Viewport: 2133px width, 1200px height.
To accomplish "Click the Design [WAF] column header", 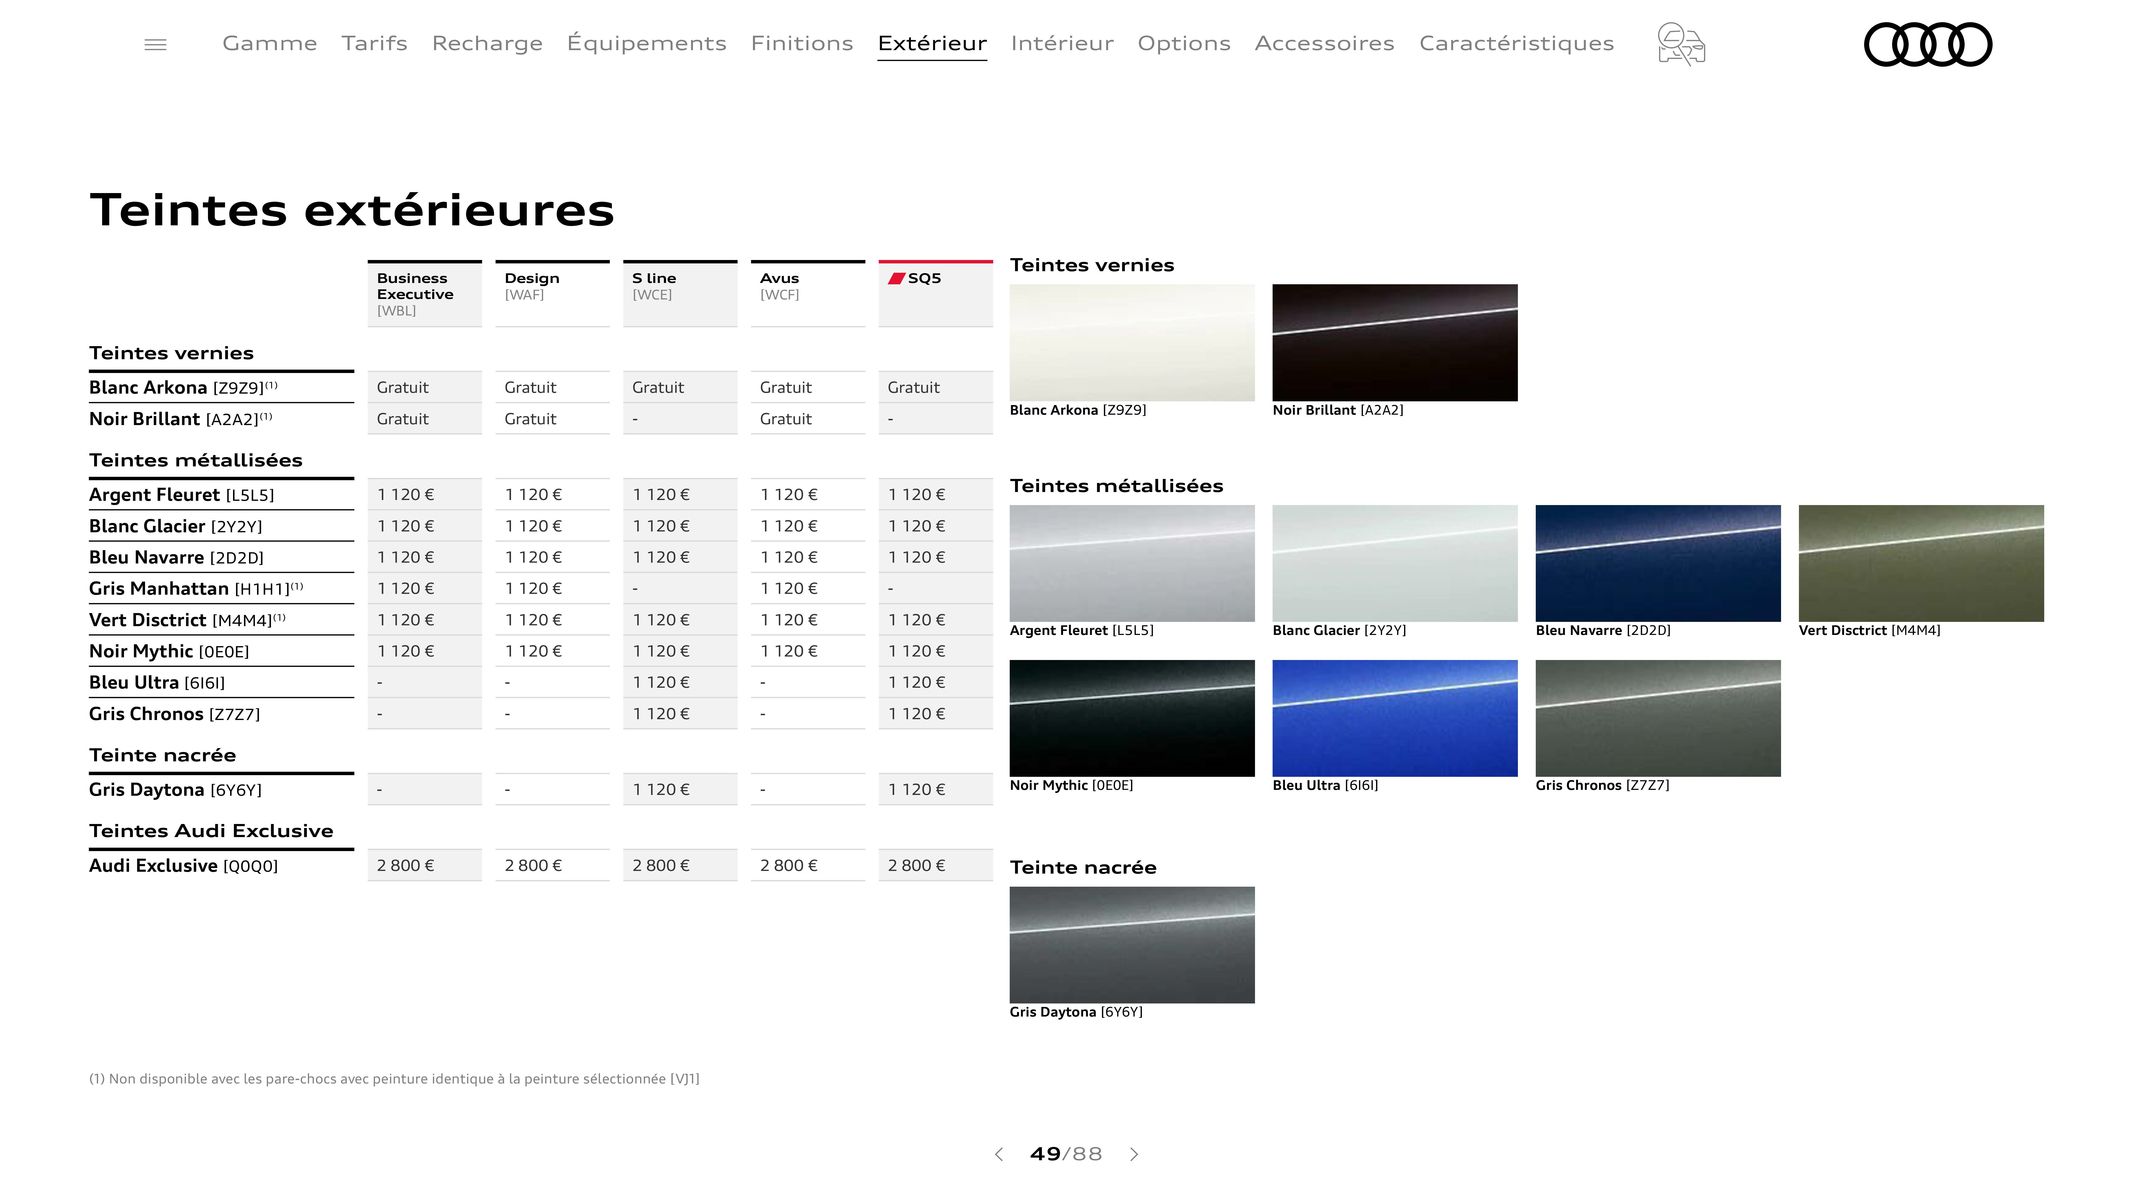I will 552,294.
